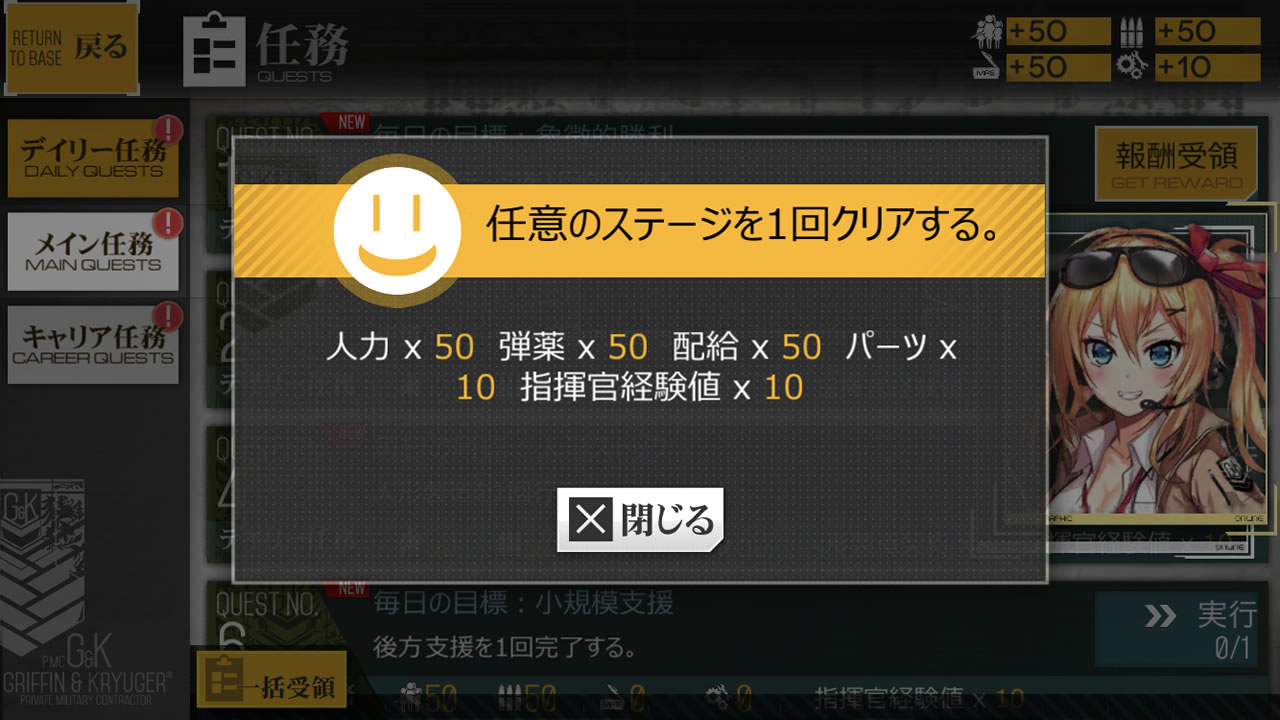The width and height of the screenshot is (1280, 720).
Task: Click the 任務 Quests clipboard icon
Action: tap(215, 48)
